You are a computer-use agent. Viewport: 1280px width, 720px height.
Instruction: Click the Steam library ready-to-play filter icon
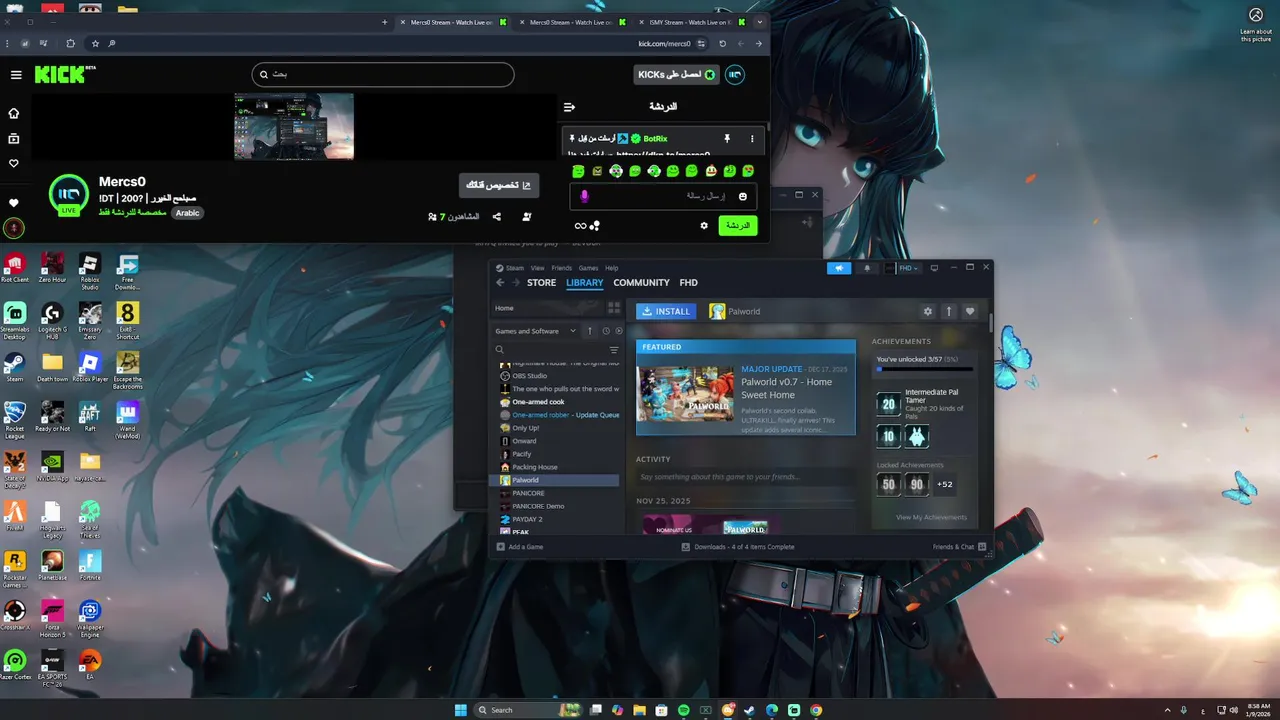point(619,331)
